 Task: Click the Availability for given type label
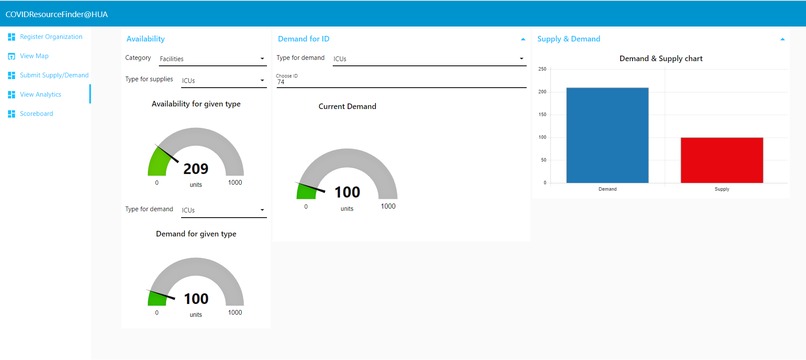[196, 104]
